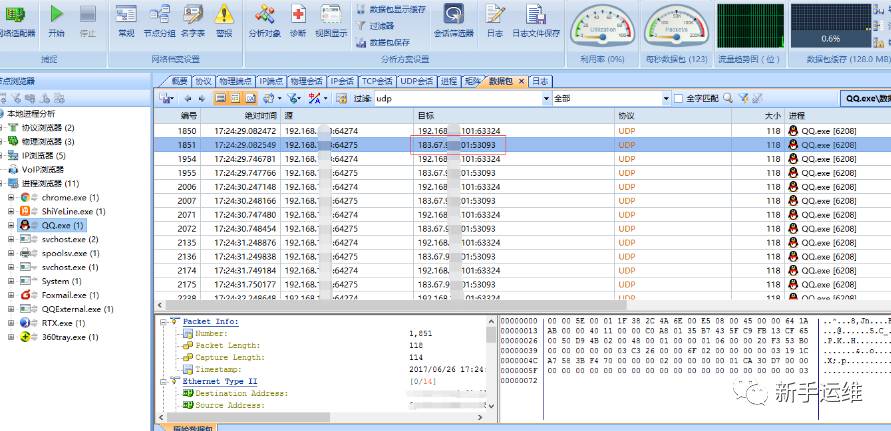Go to next packet arrow
891x431 pixels.
pyautogui.click(x=201, y=99)
